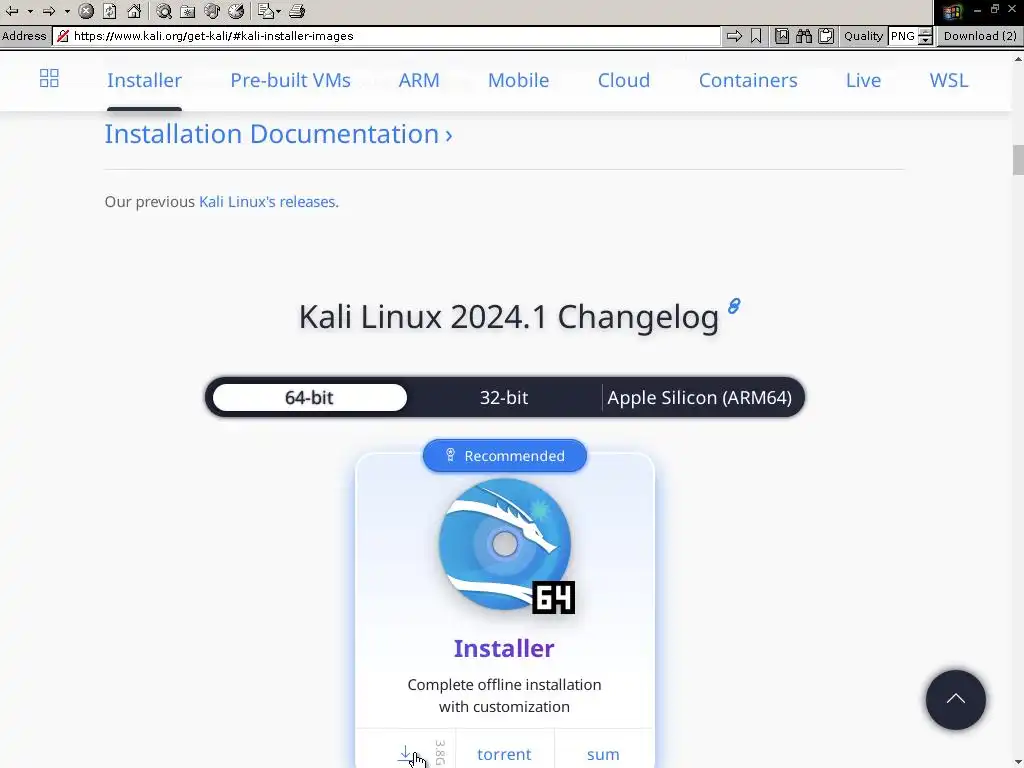Open the grid overview icon in Kali nav
This screenshot has width=1024, height=768.
(49, 78)
